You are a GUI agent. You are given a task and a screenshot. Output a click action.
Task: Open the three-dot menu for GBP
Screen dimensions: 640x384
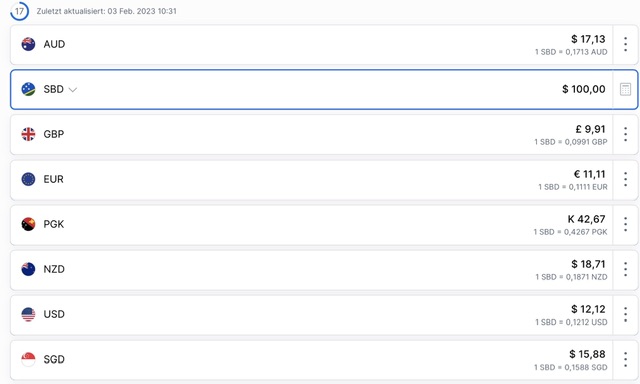(x=625, y=134)
